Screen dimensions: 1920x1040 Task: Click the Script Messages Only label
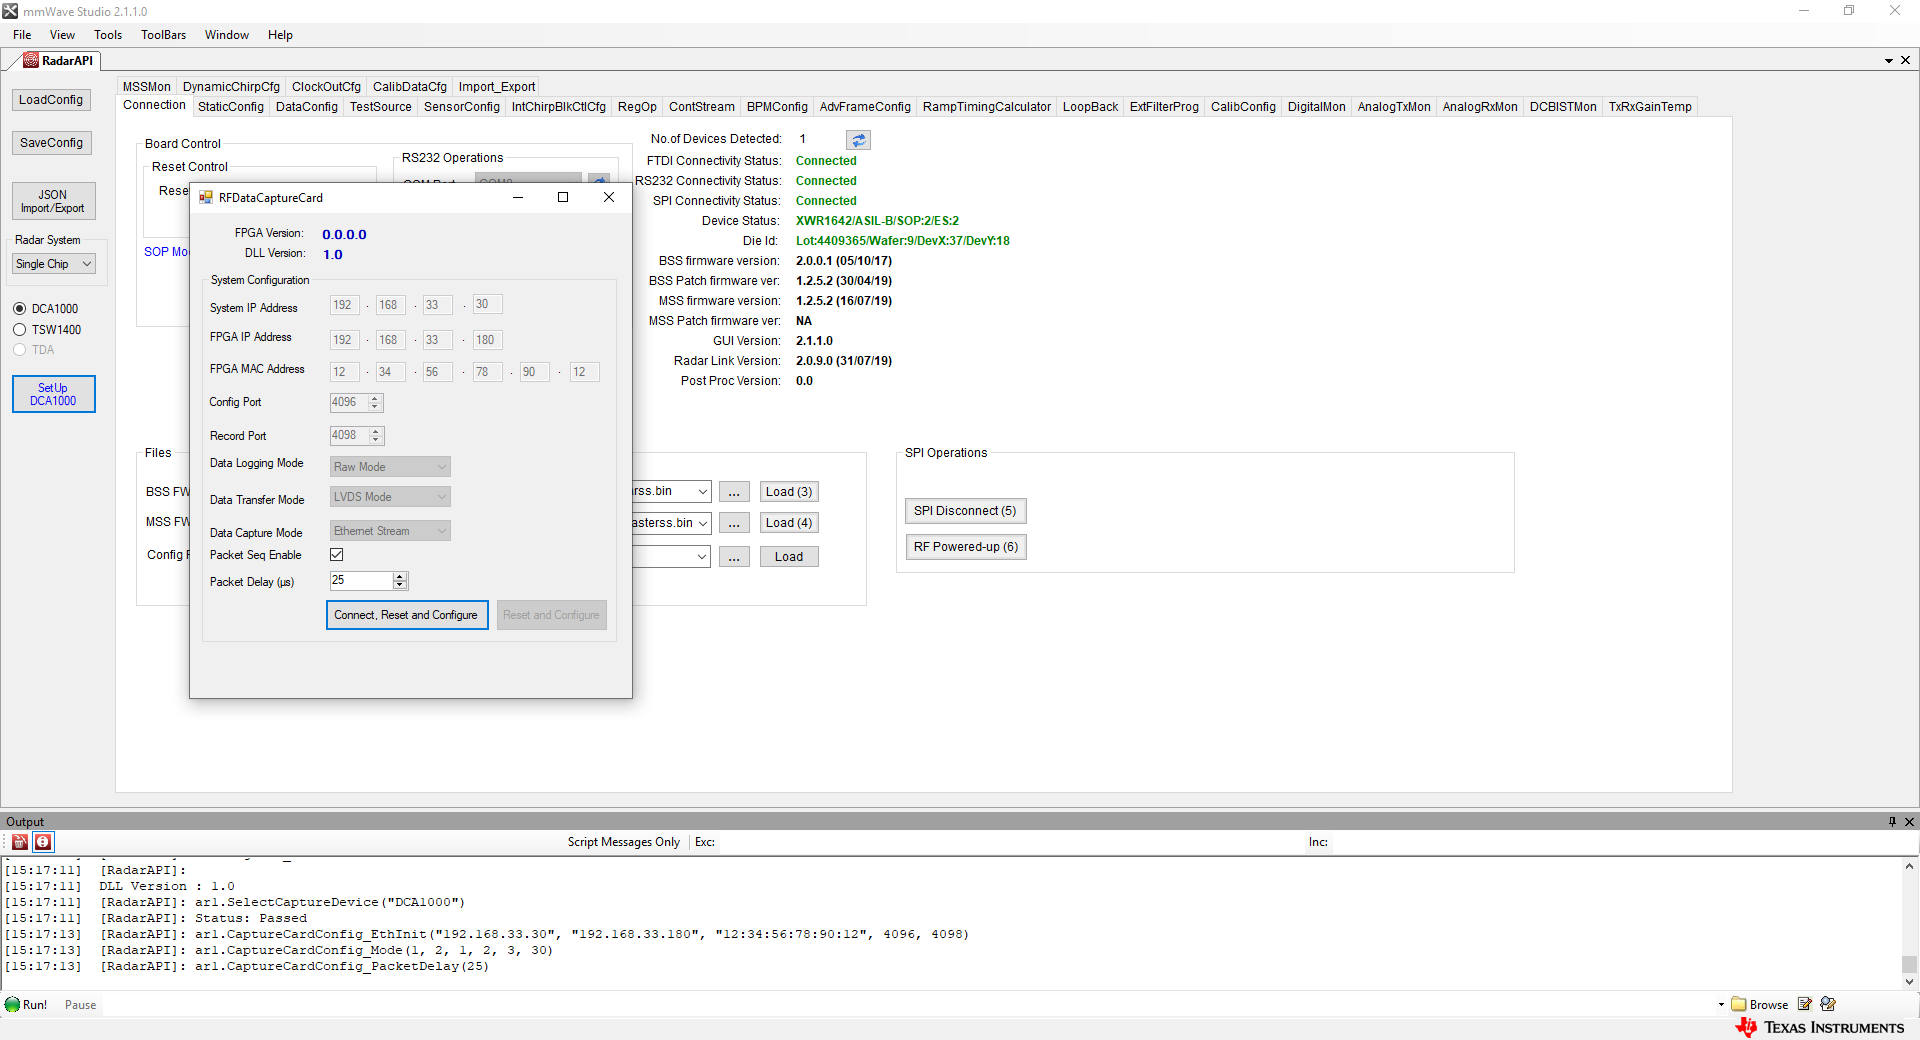(x=624, y=842)
